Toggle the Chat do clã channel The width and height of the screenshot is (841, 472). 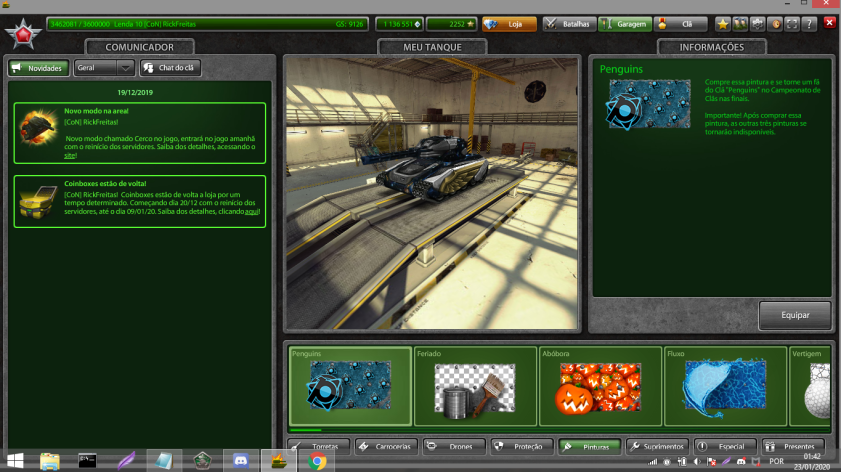tap(169, 68)
